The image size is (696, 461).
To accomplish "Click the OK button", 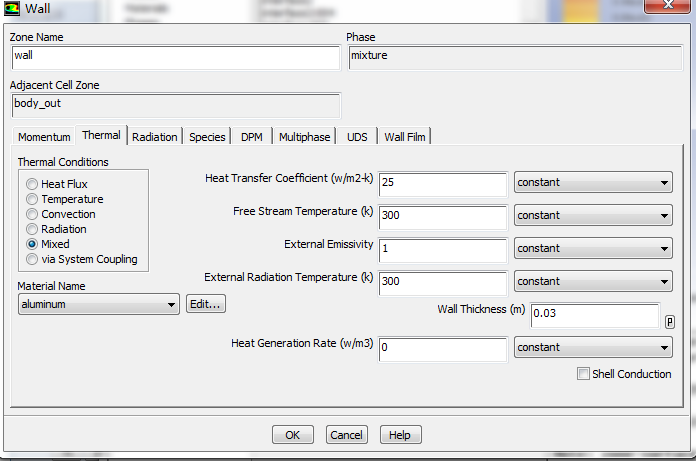I will tap(293, 435).
